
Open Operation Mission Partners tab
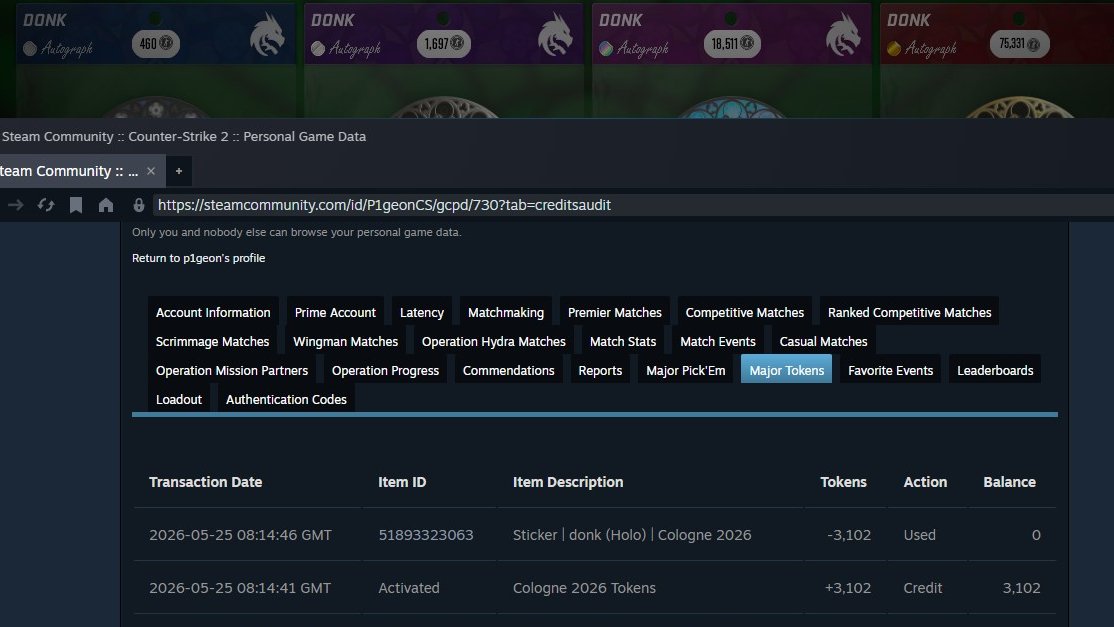232,371
